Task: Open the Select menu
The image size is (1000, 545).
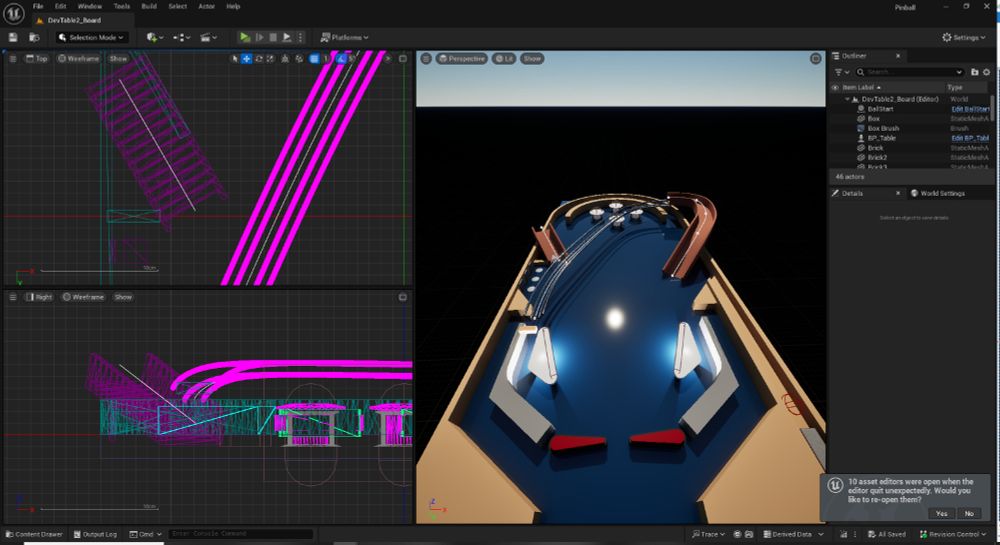Action: point(178,6)
